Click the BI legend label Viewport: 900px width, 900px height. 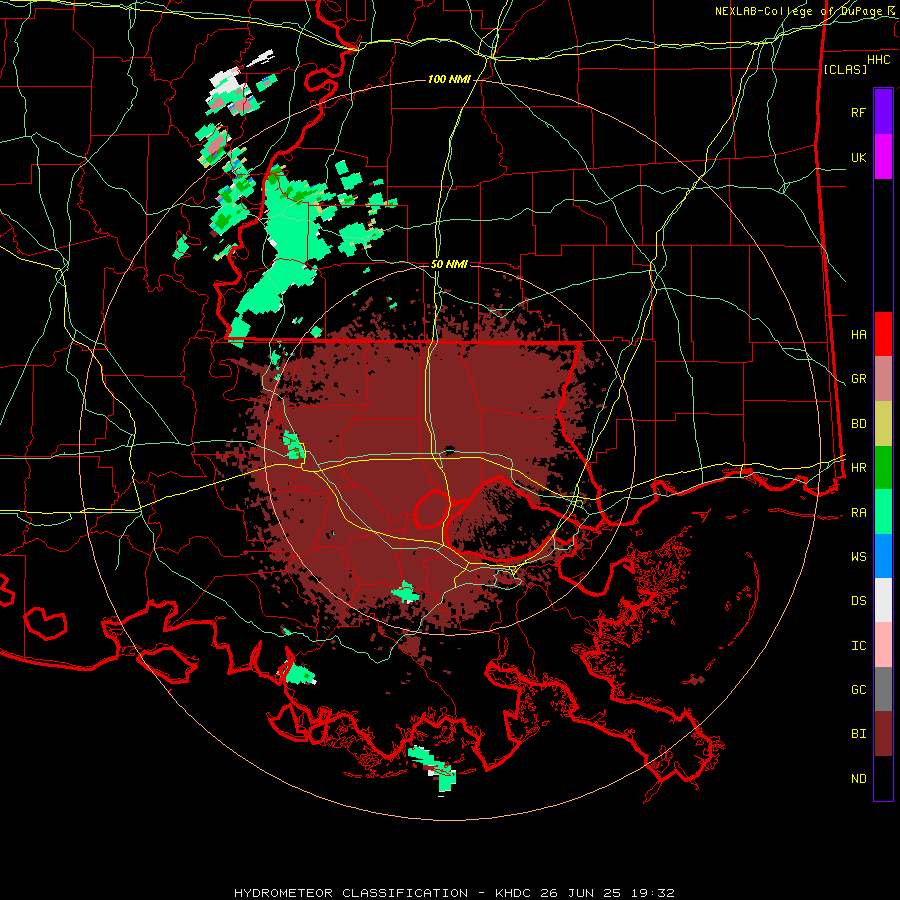click(859, 734)
